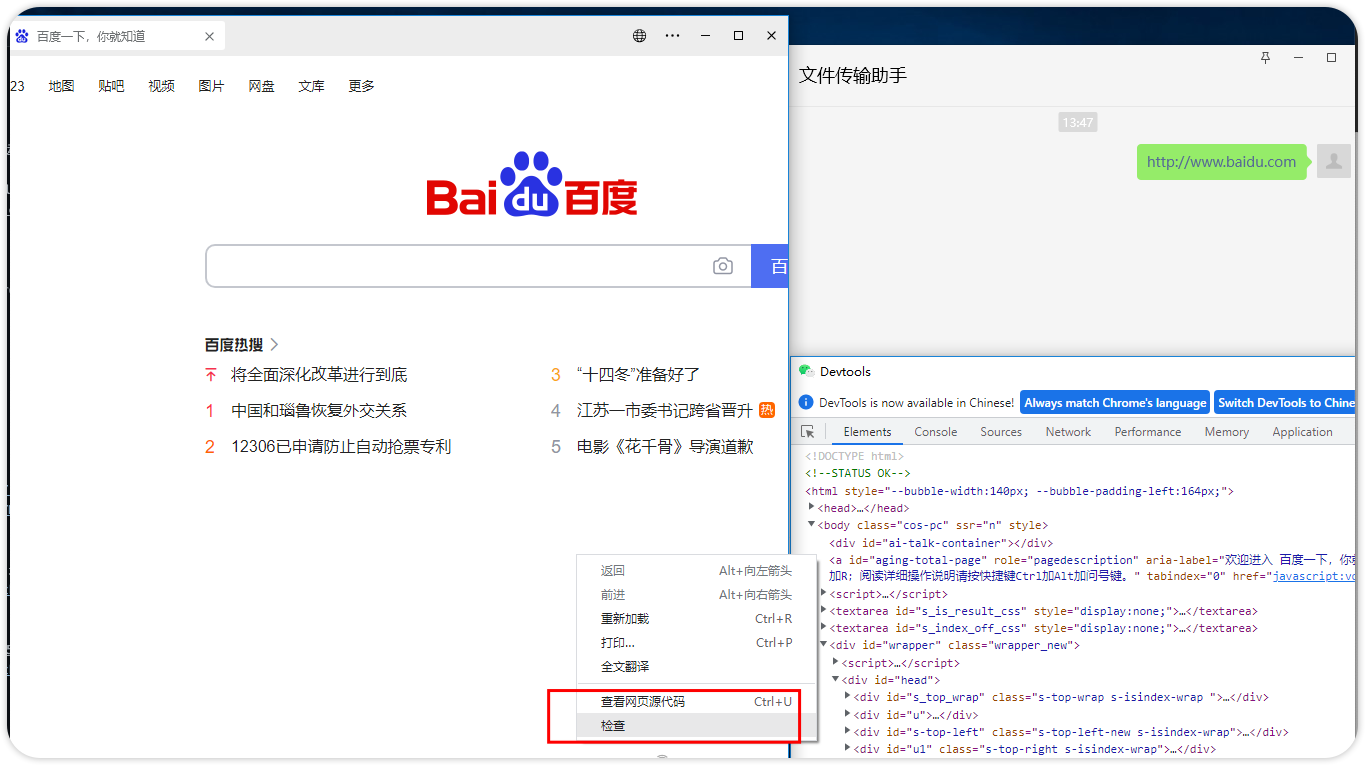The image size is (1365, 765).
Task: Select 全文翻译 from context menu
Action: click(697, 667)
